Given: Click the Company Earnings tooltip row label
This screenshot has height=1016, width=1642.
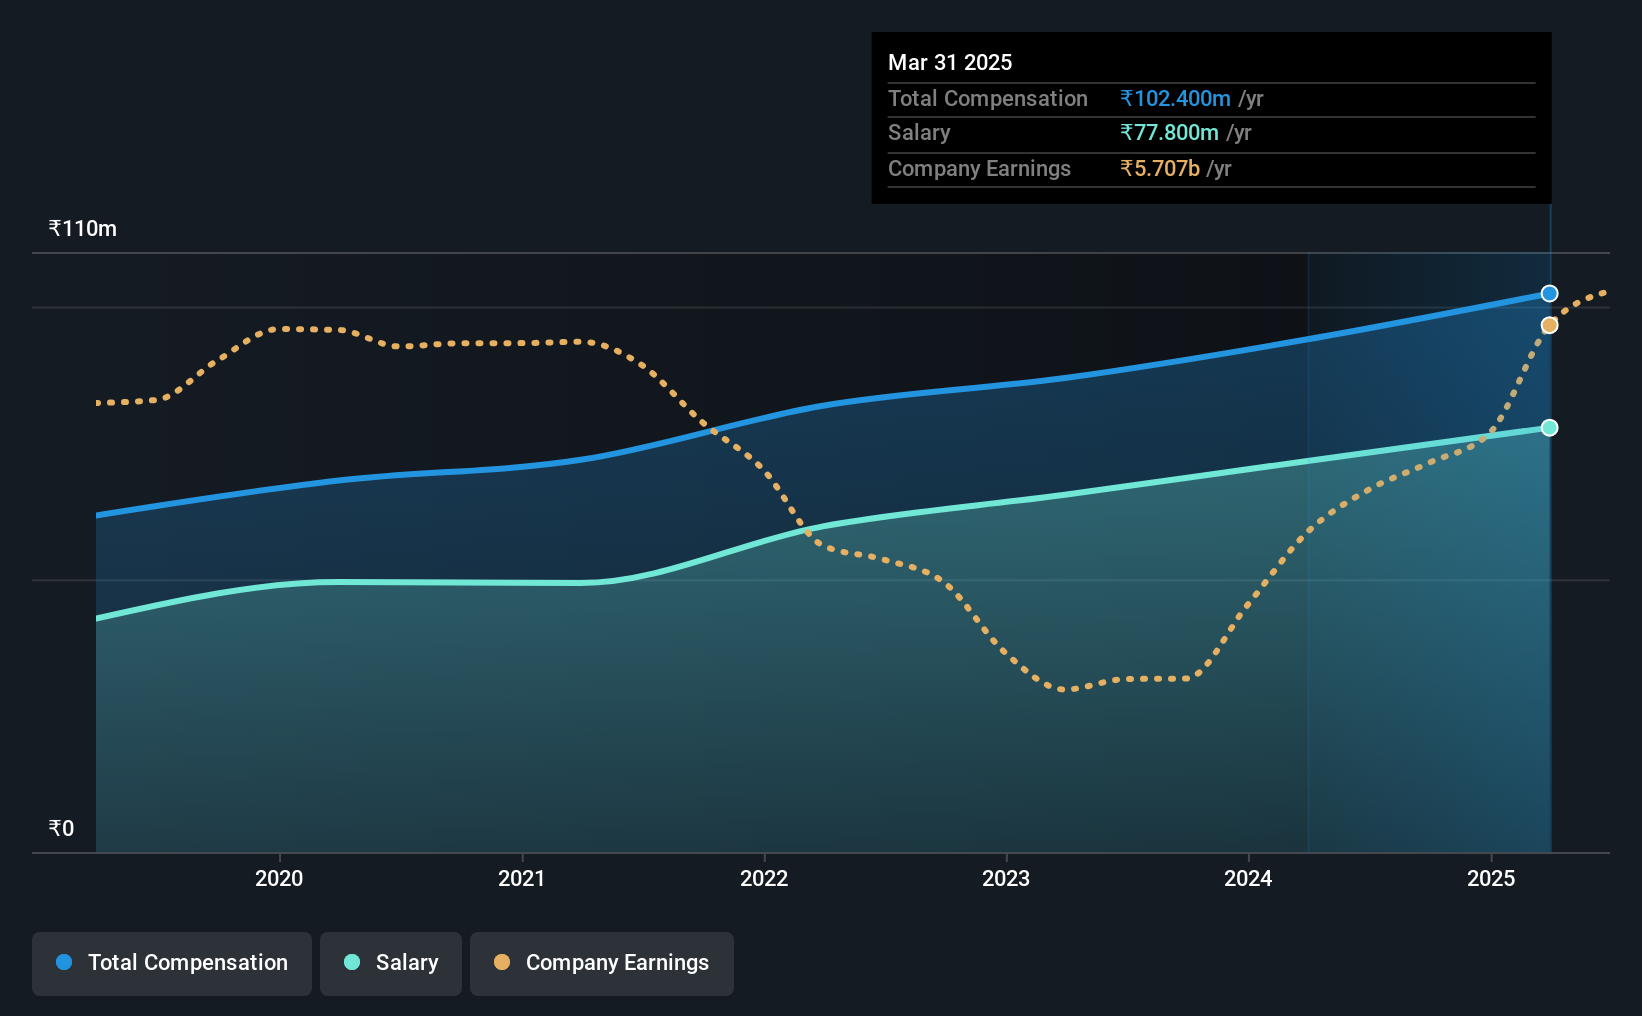Looking at the screenshot, I should (979, 168).
